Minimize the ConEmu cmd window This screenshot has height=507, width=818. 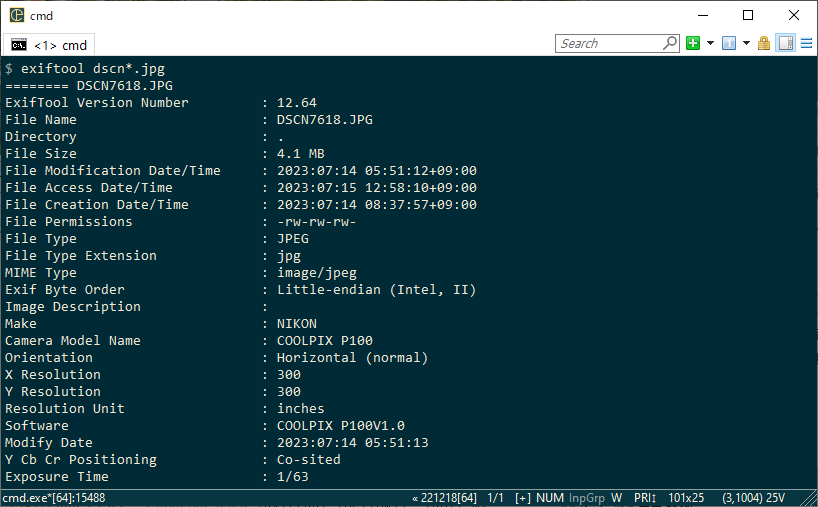pyautogui.click(x=703, y=15)
